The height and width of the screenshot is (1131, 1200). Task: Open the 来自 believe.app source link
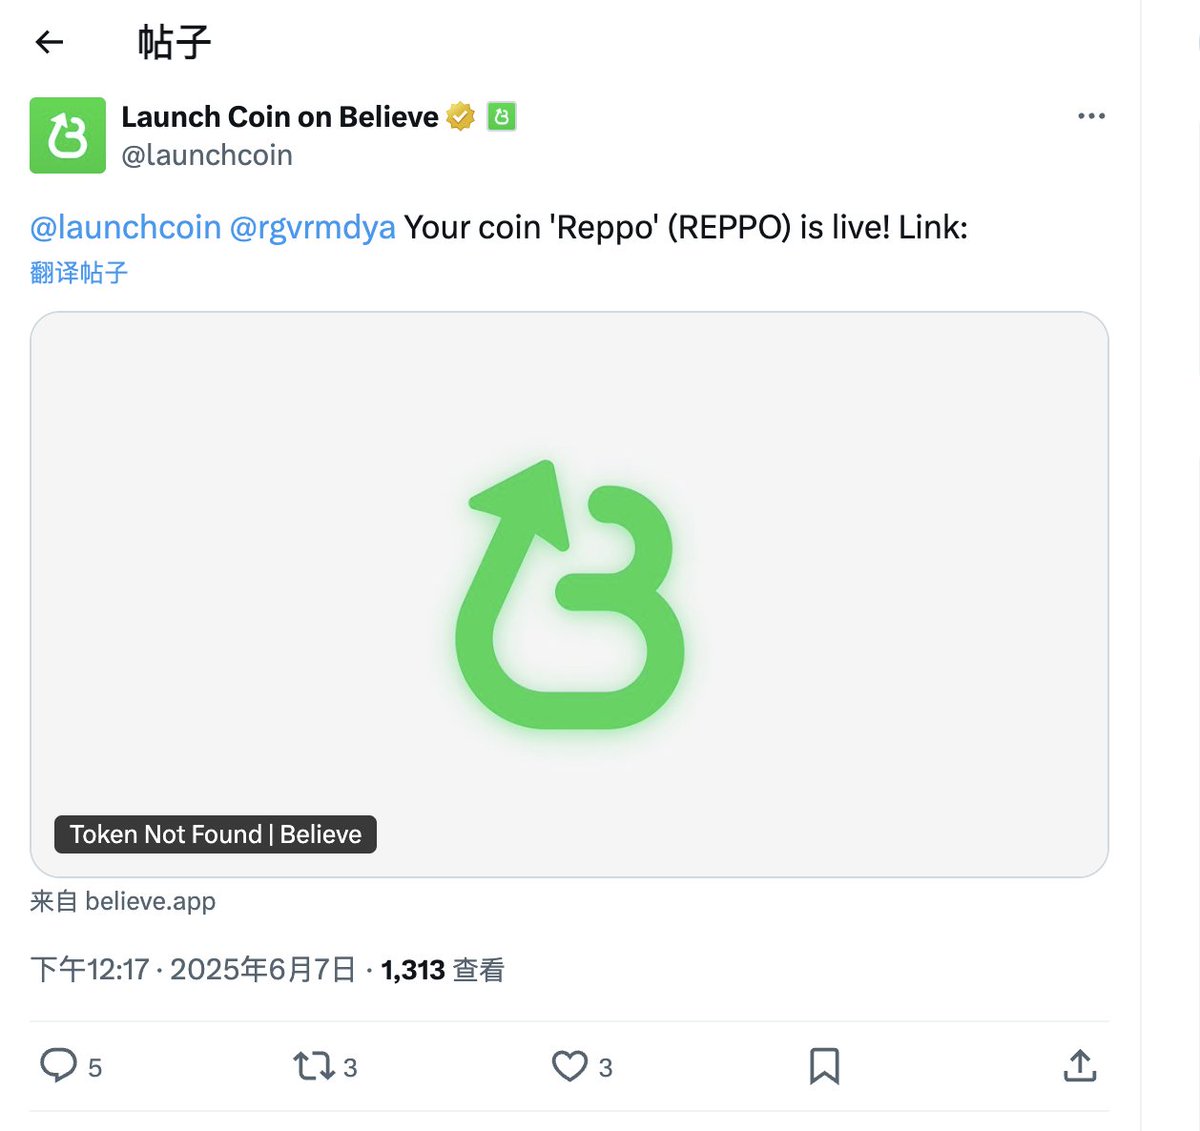point(123,901)
